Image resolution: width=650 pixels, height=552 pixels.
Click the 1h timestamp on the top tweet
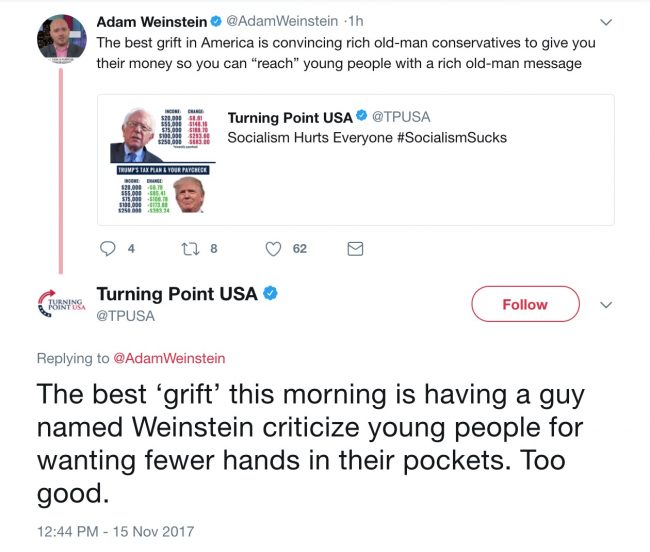point(353,22)
